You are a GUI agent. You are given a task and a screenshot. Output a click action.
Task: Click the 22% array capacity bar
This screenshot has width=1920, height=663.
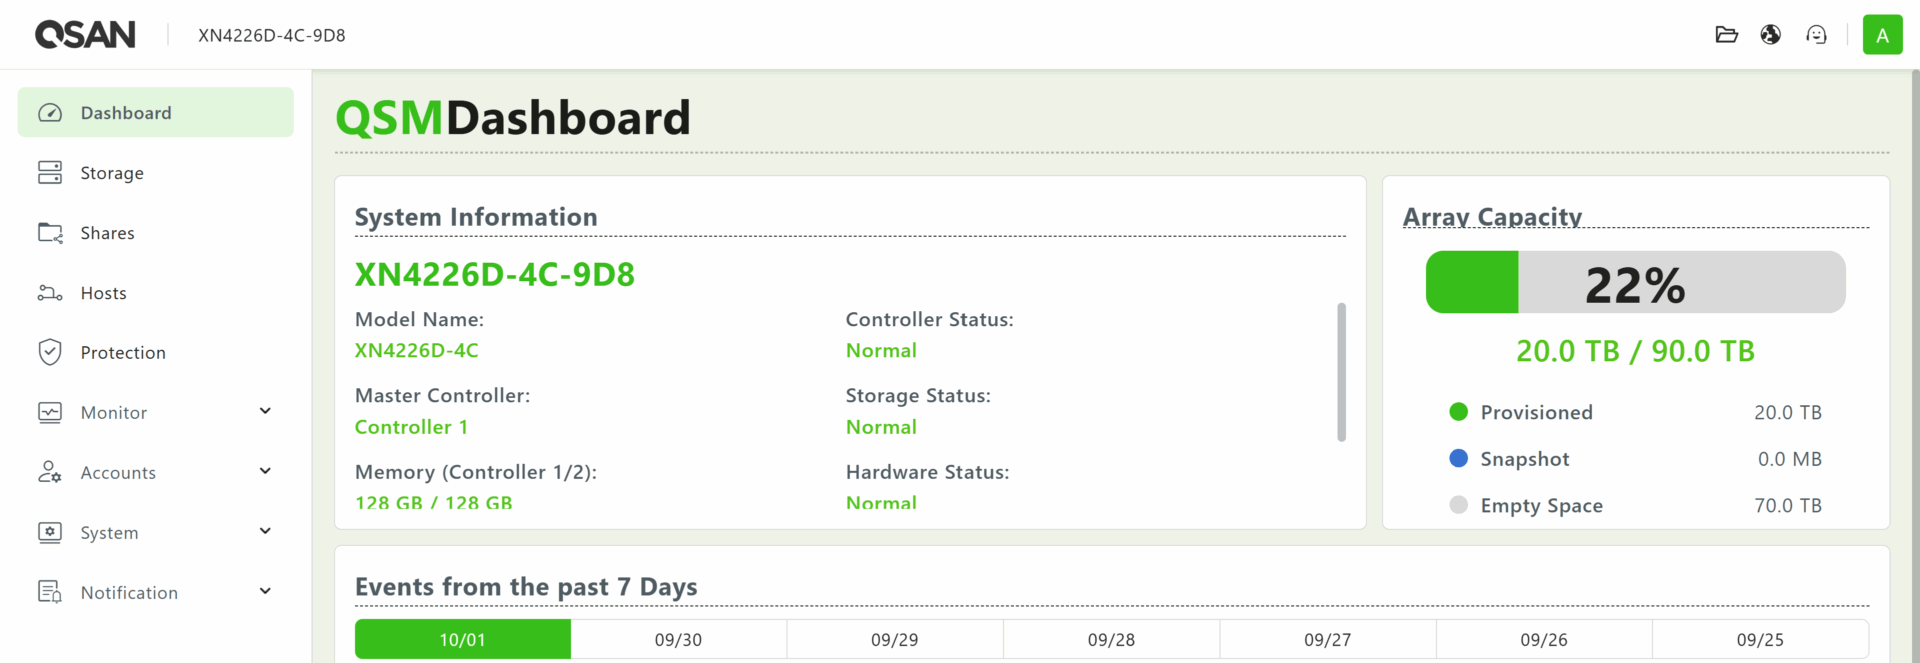[x=1635, y=283]
